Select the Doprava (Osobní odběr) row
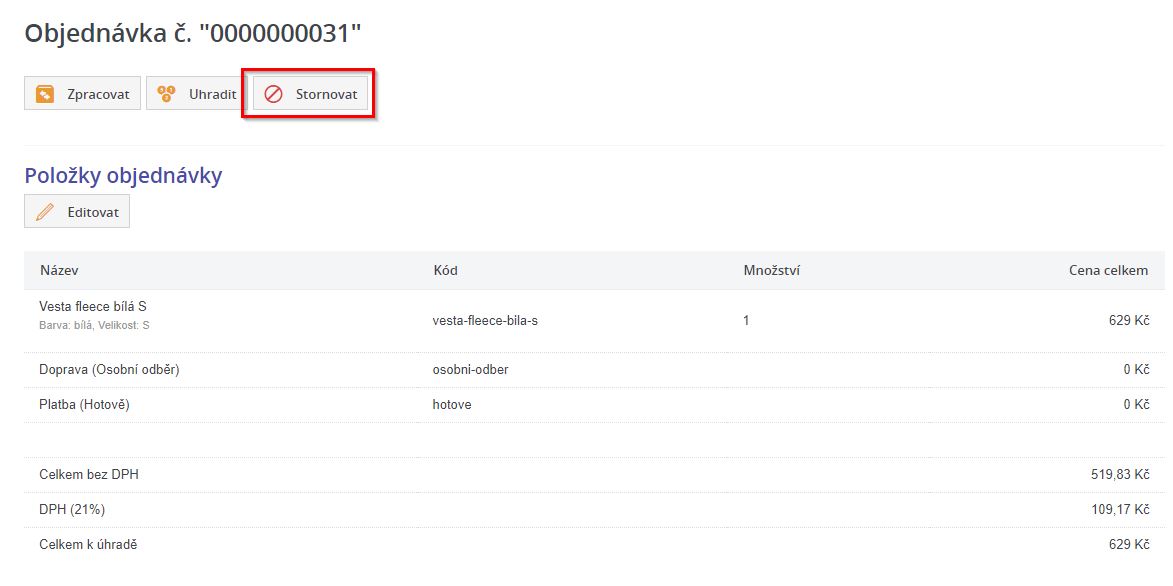 [109, 370]
